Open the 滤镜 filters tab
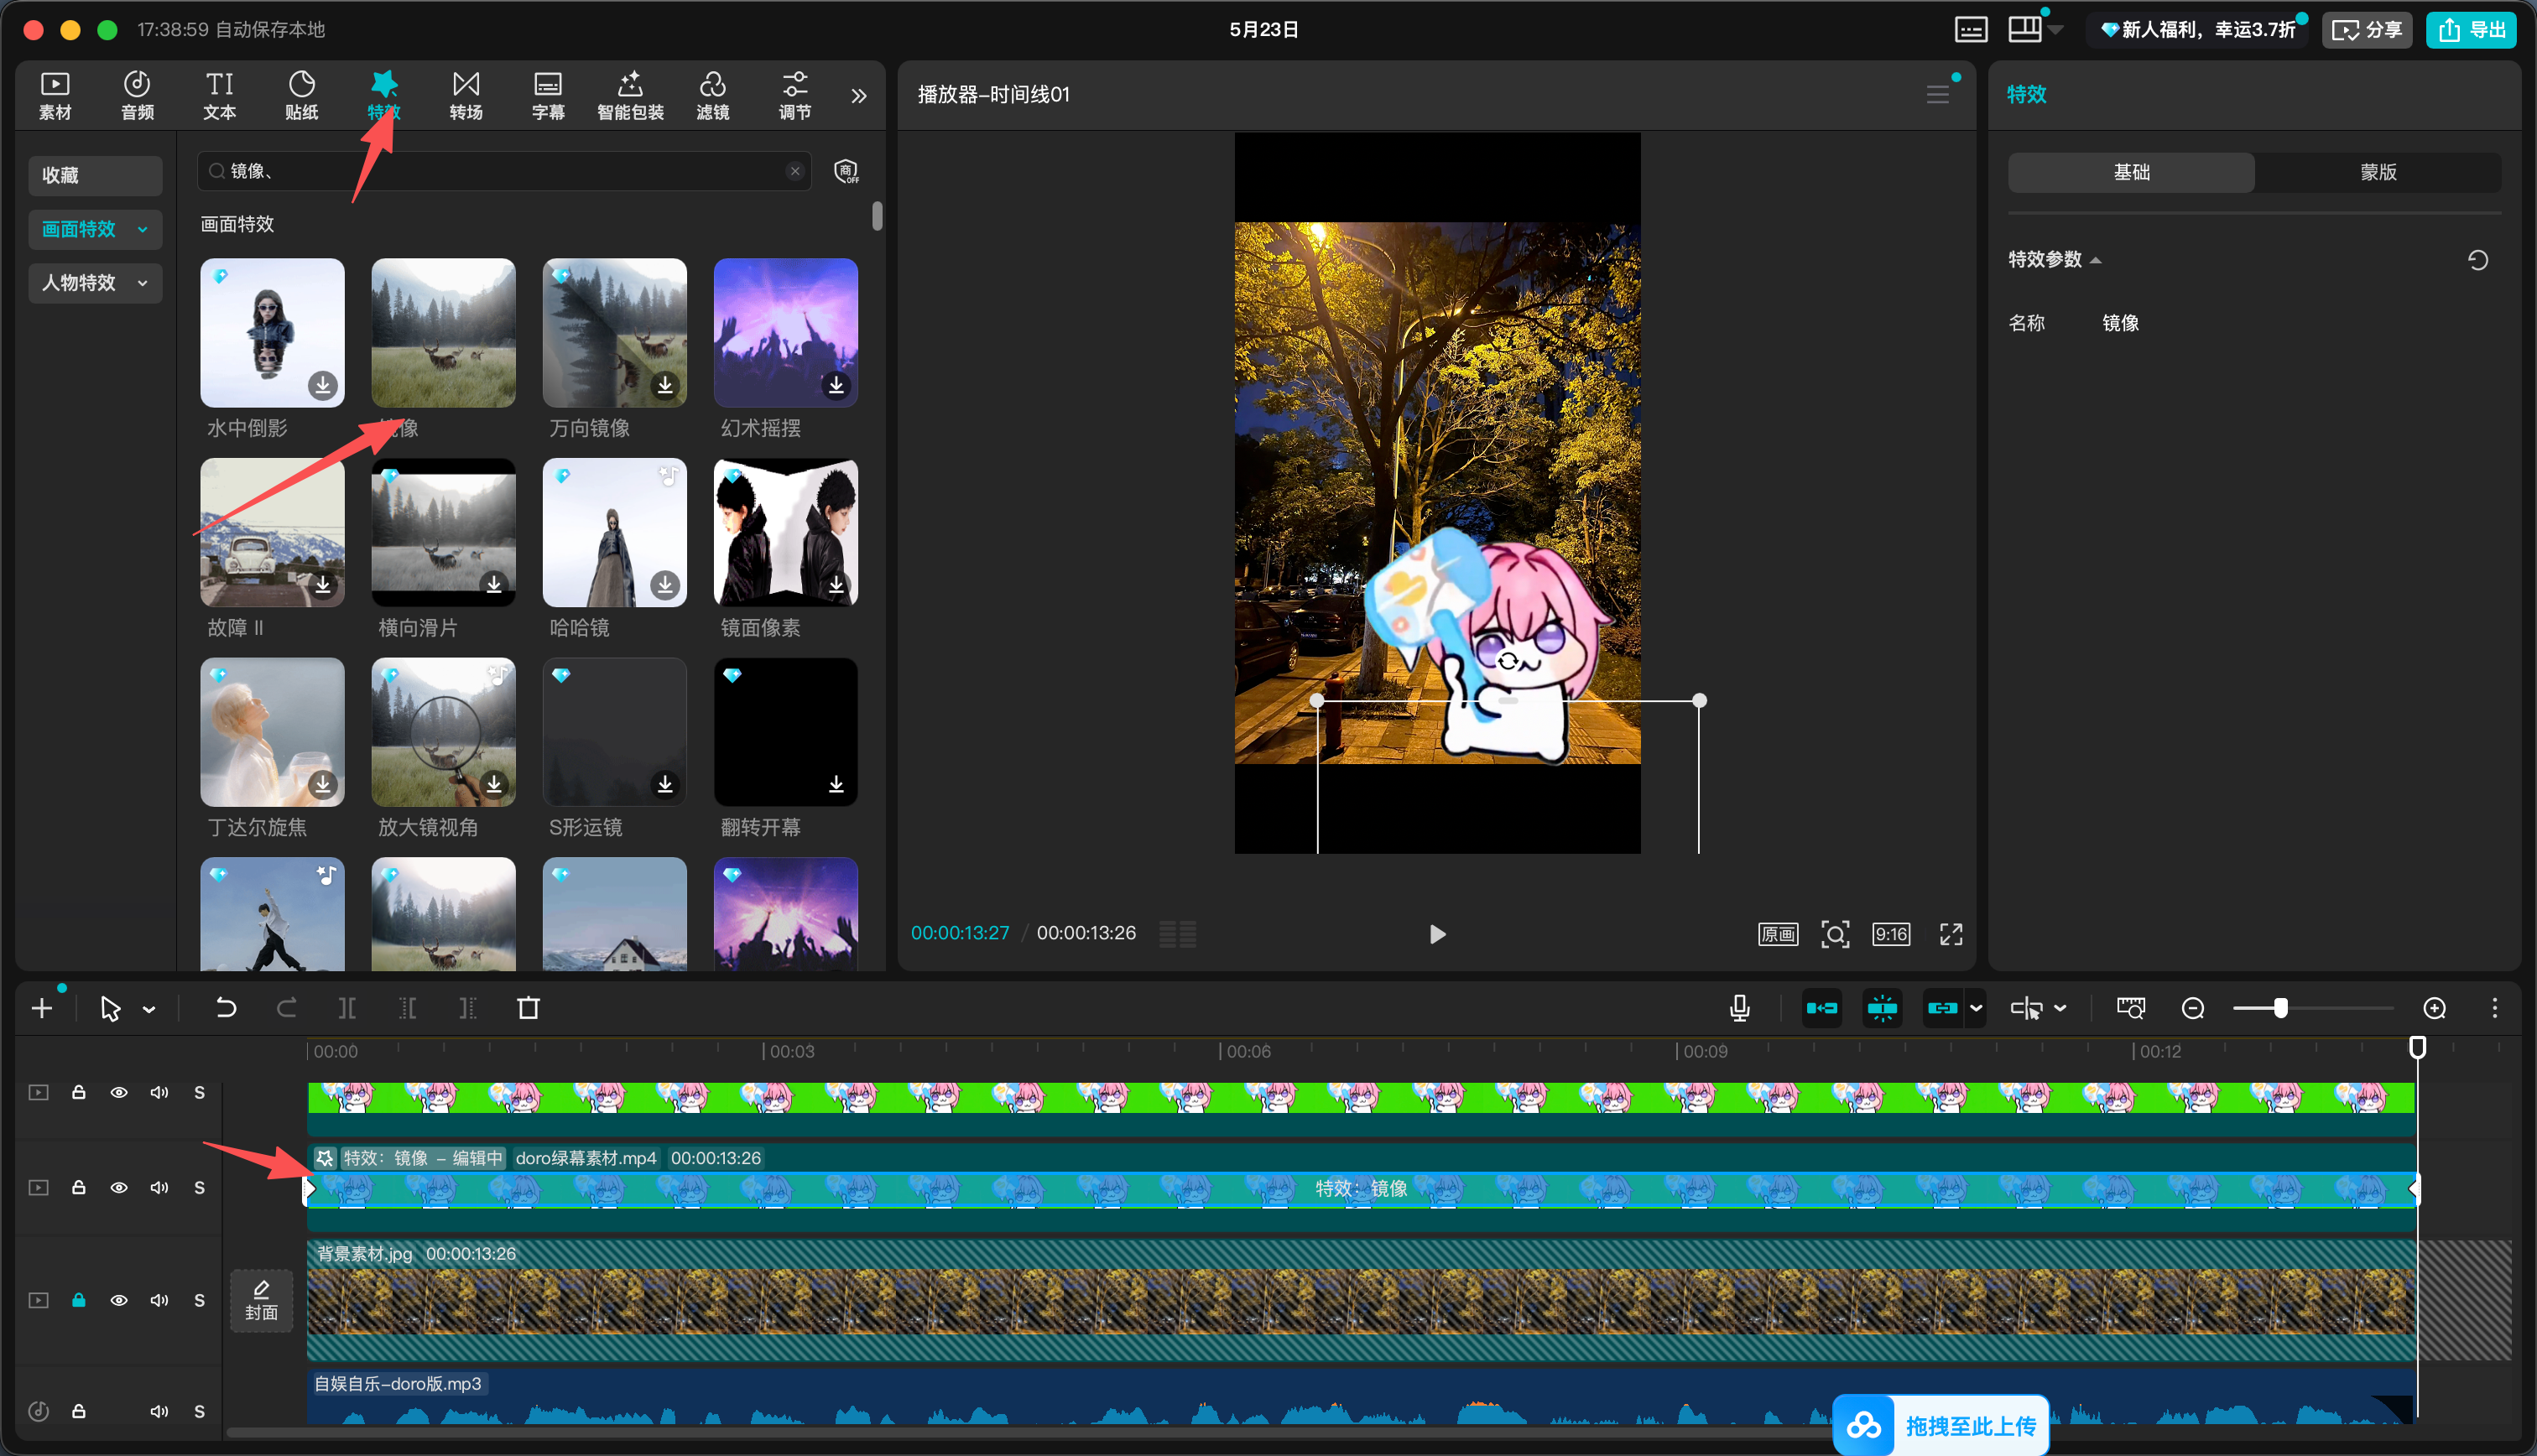 pyautogui.click(x=712, y=95)
